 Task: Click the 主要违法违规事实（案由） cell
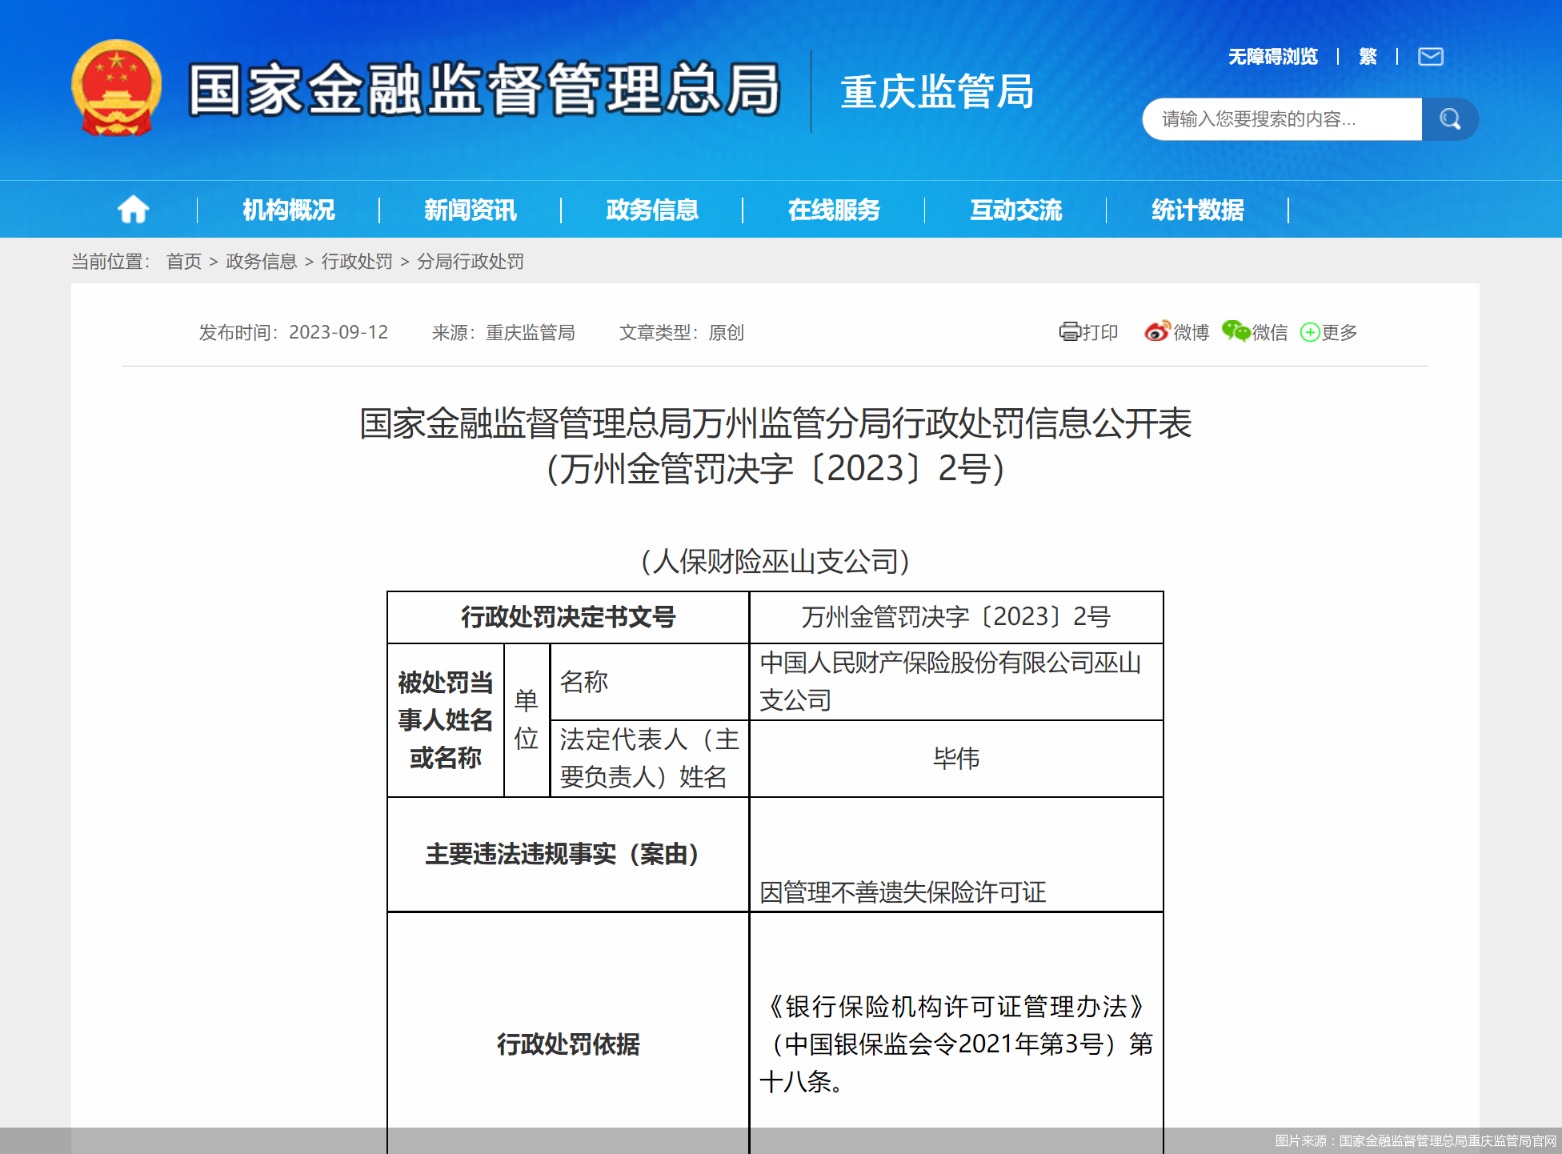tap(568, 854)
